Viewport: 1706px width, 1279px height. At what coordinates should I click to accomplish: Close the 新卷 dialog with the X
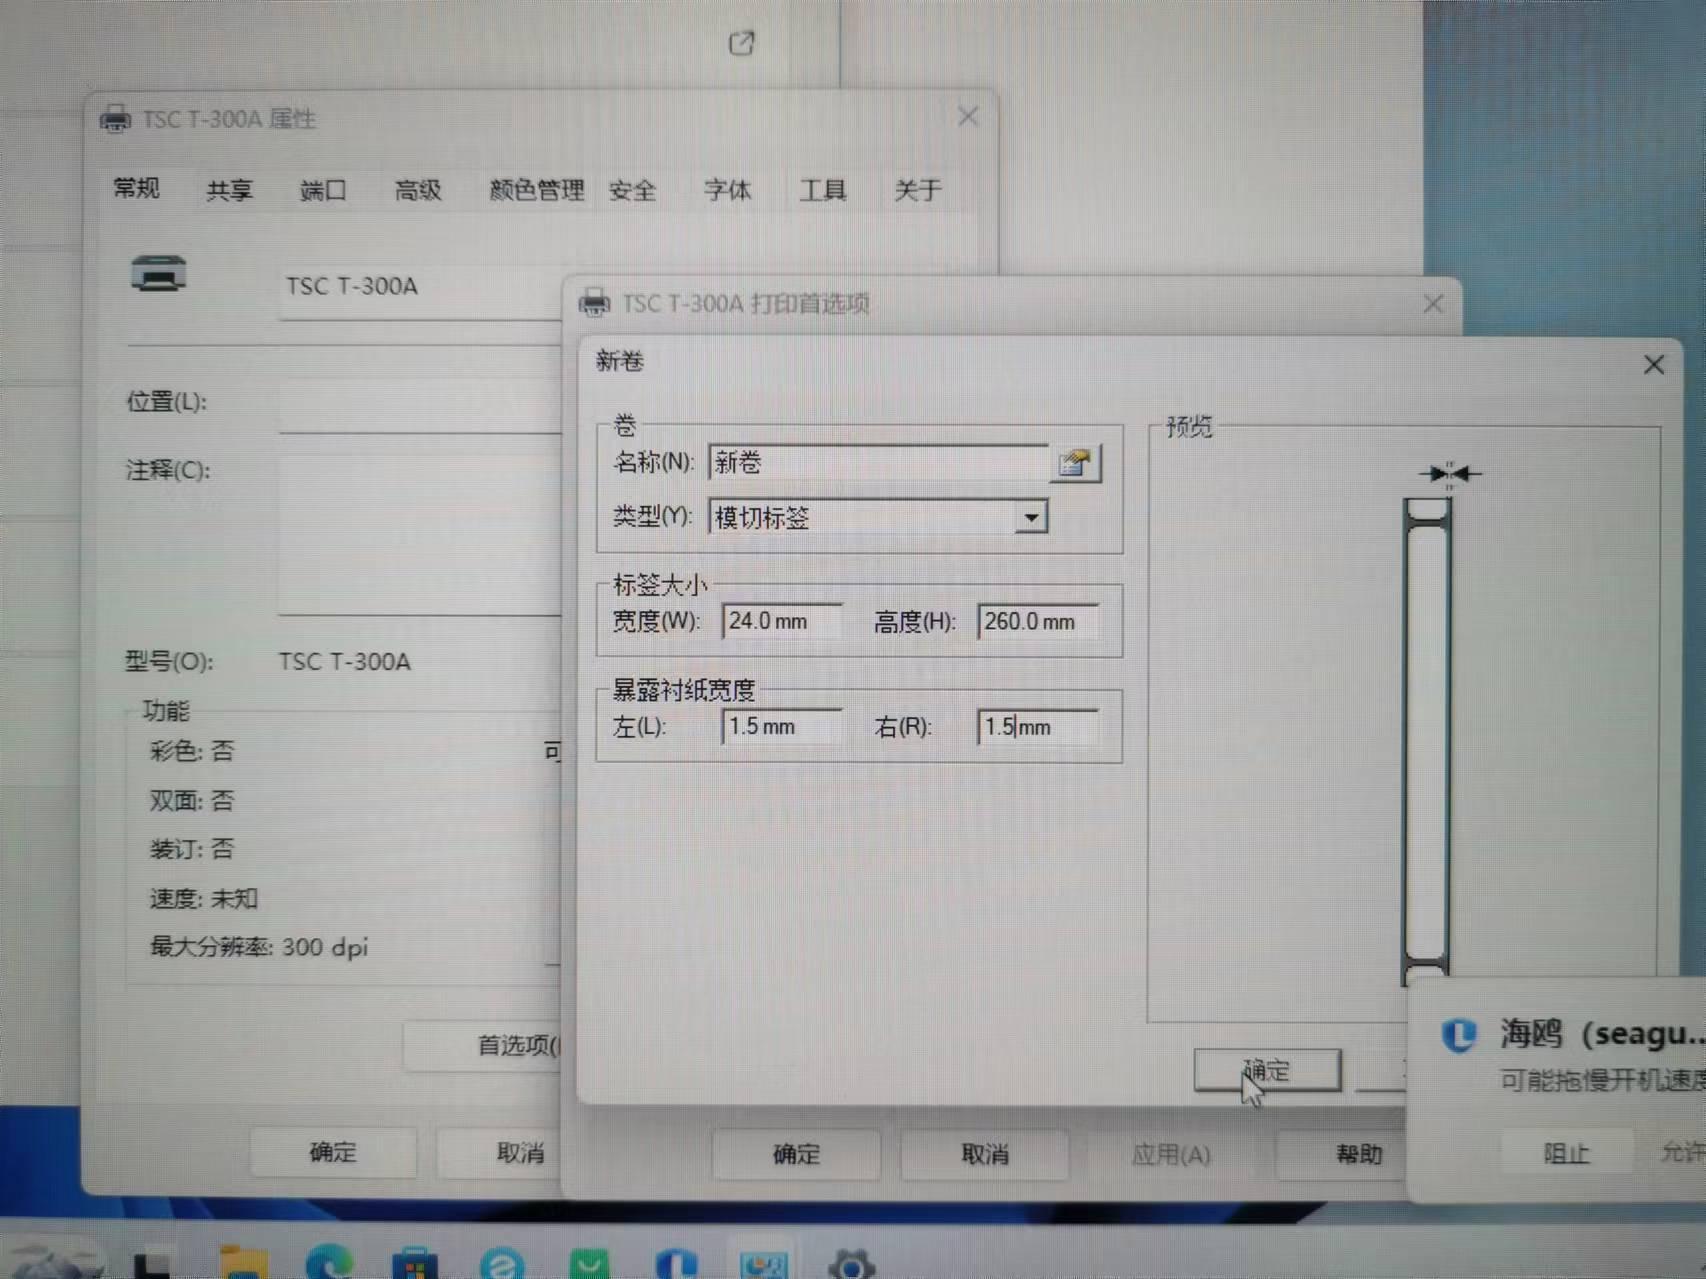coord(1653,365)
